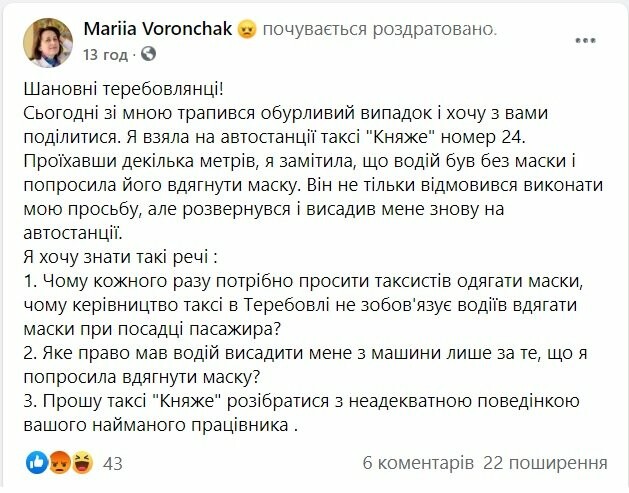The image size is (629, 493).
Task: Click the author name Mariia Voronchak
Action: (x=158, y=29)
